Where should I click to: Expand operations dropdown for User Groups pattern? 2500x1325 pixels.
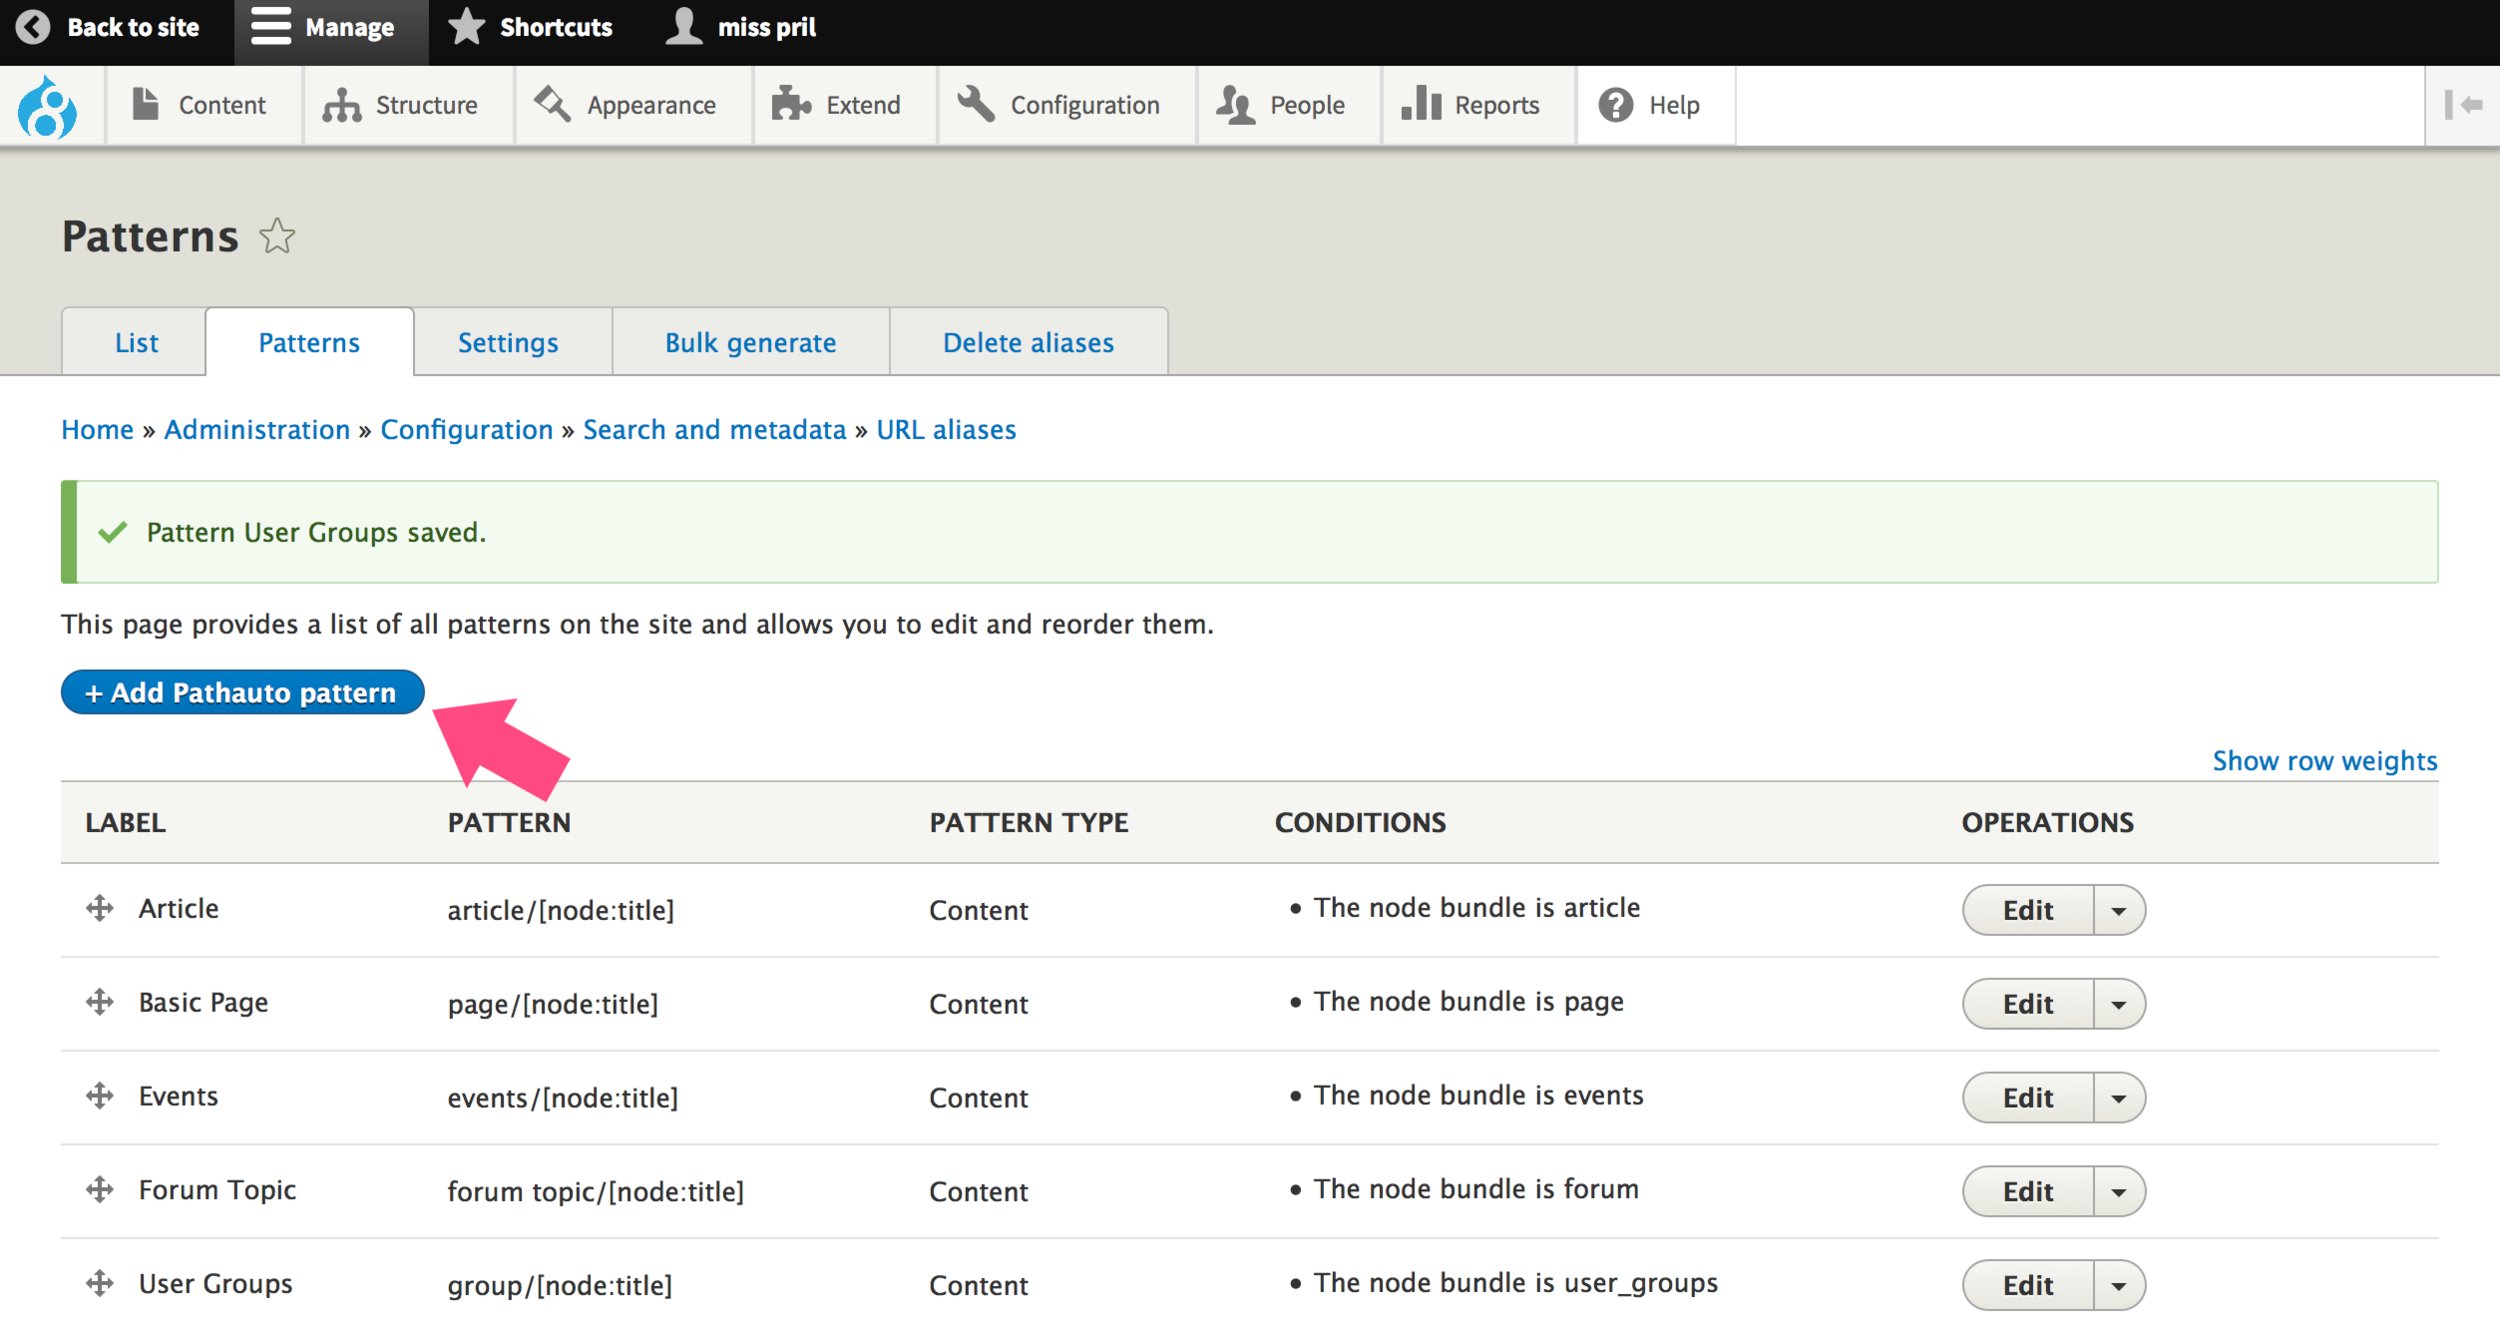coord(2119,1286)
